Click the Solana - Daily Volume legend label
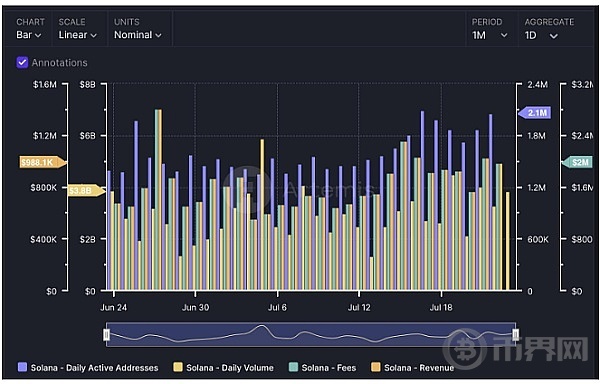Image resolution: width=600 pixels, height=384 pixels. [230, 368]
